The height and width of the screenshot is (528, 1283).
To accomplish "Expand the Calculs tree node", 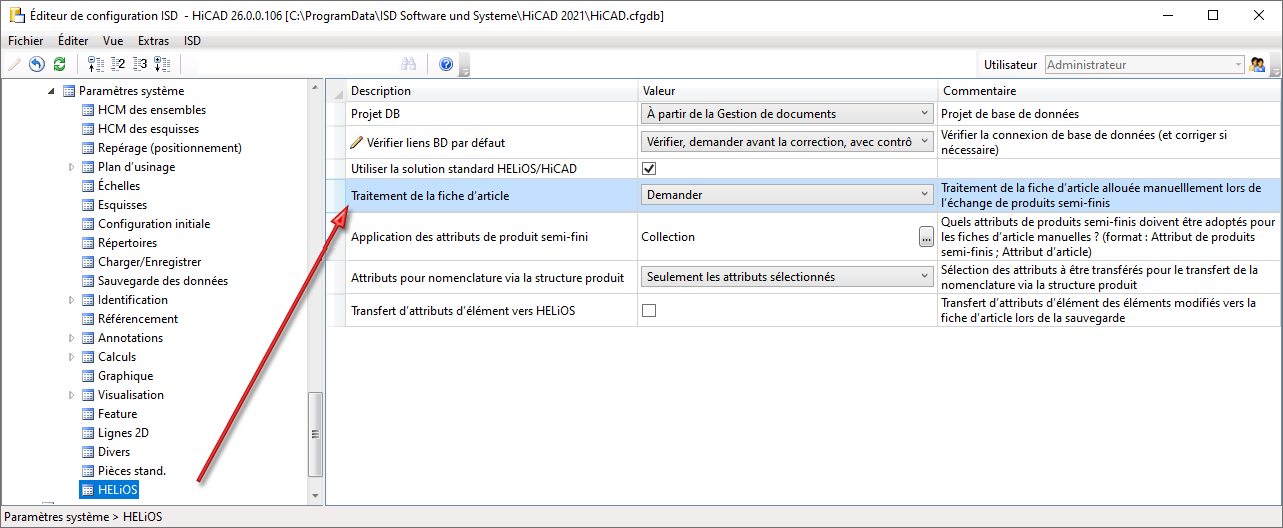I will [71, 357].
